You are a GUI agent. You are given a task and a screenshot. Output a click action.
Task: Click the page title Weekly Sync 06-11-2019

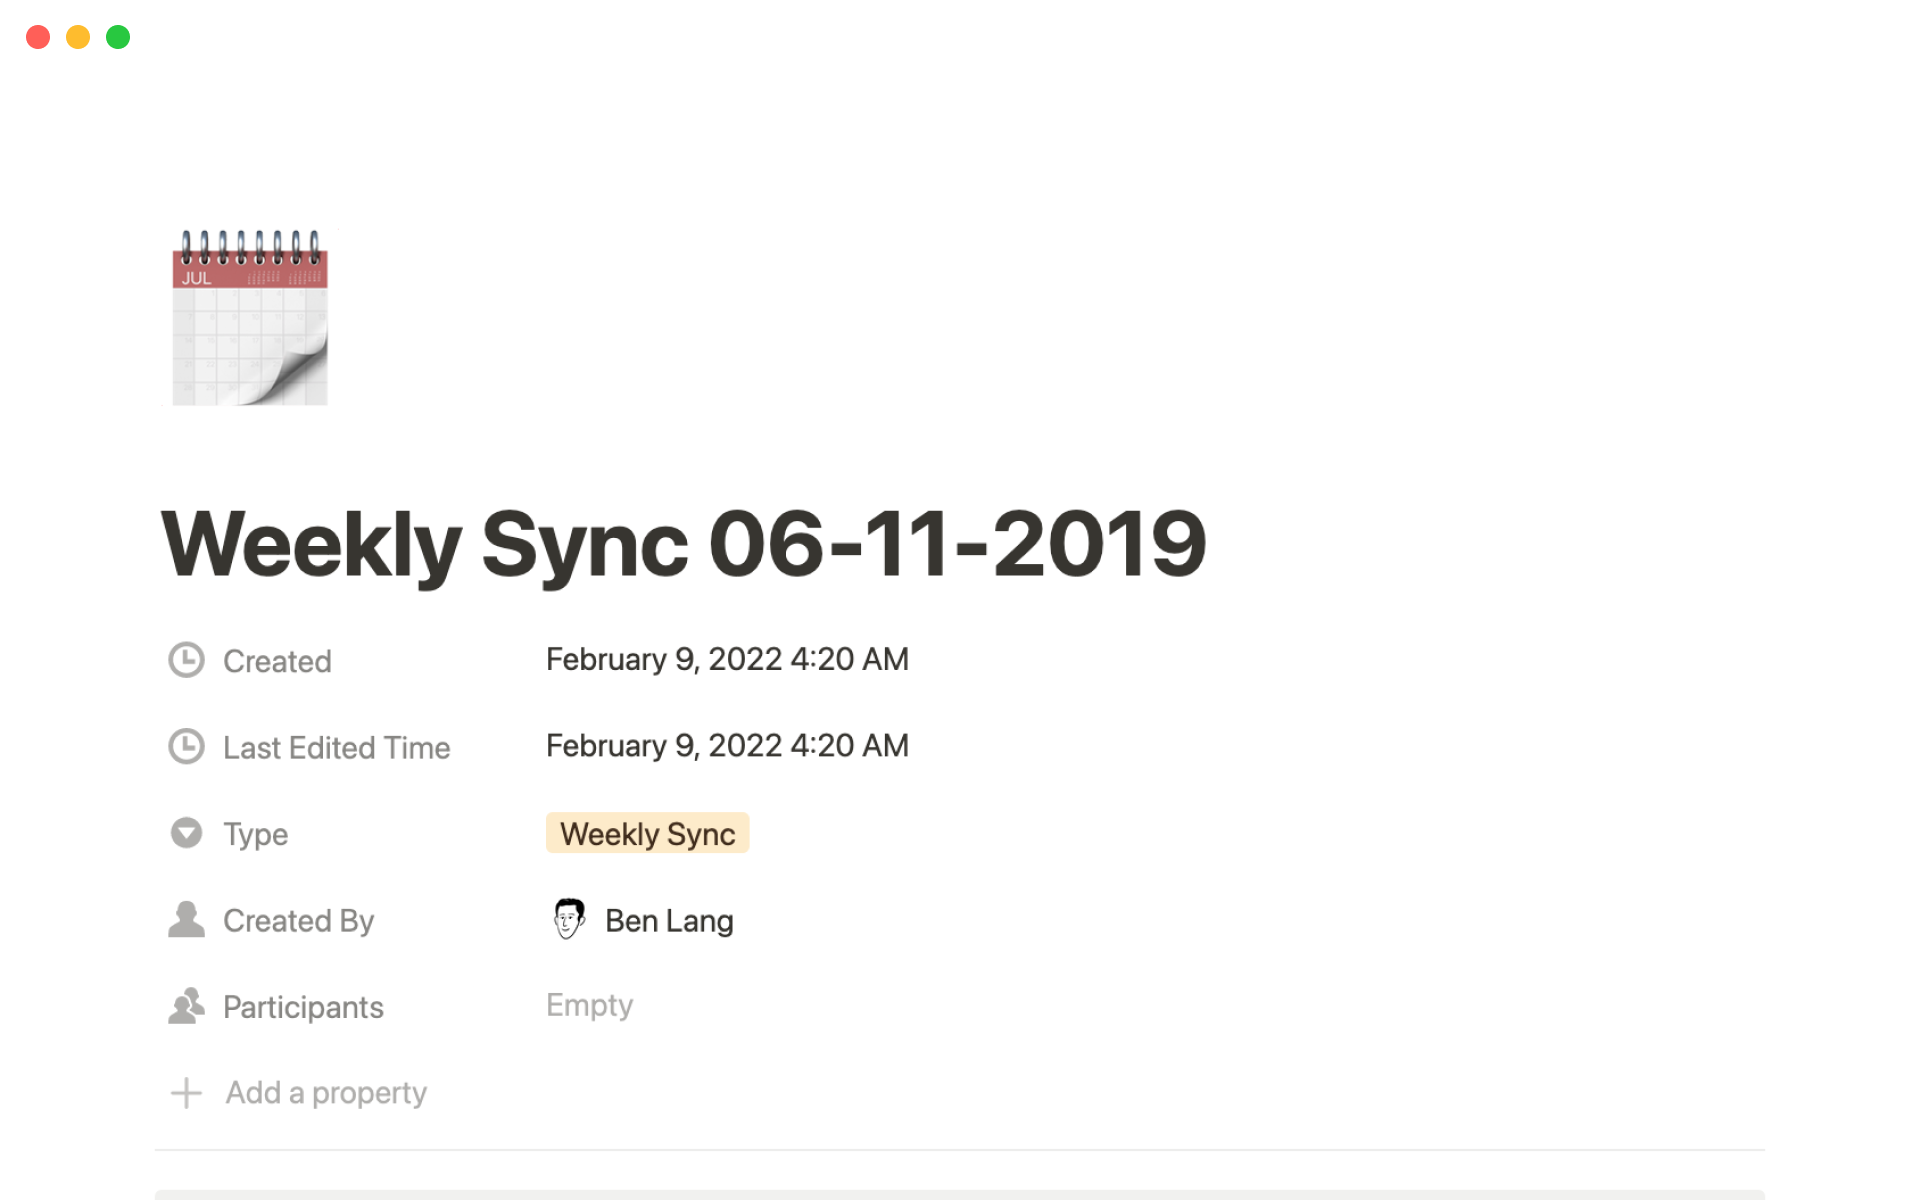[683, 544]
